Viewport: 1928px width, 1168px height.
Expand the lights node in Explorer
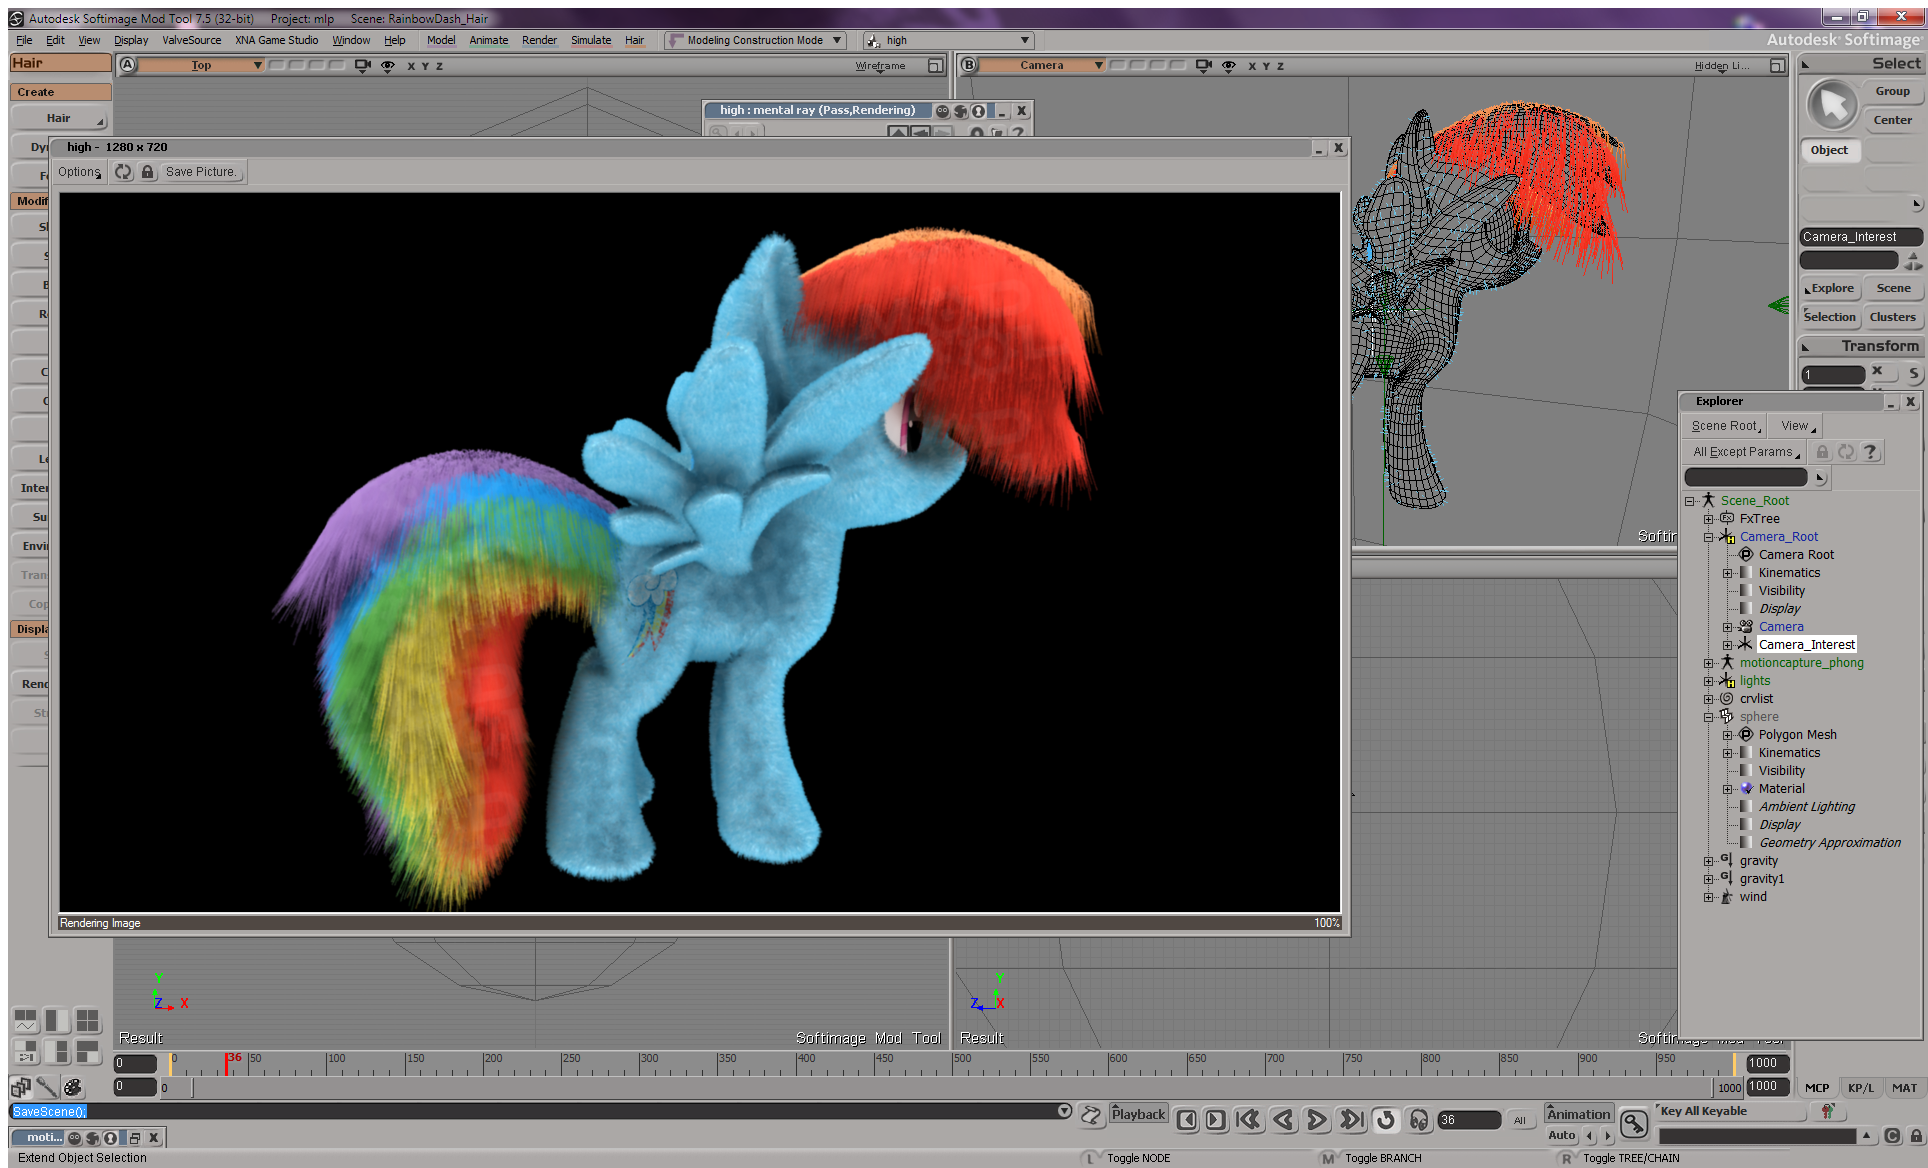(x=1709, y=681)
